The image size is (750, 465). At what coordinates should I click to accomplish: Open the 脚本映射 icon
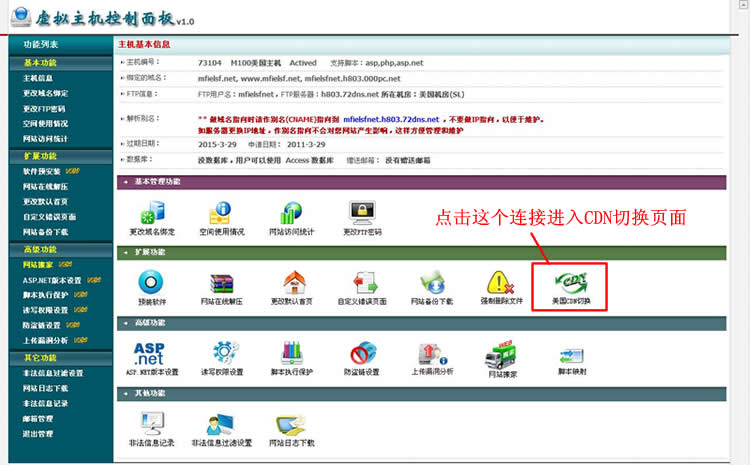[571, 353]
